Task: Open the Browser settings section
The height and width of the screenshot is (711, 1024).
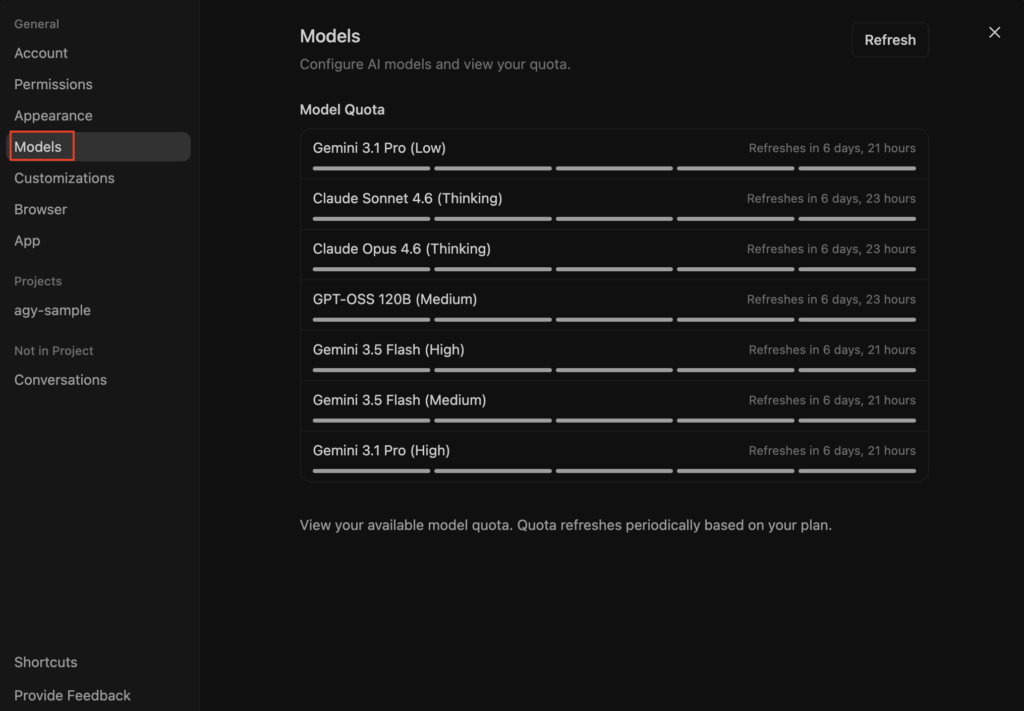Action: click(40, 210)
